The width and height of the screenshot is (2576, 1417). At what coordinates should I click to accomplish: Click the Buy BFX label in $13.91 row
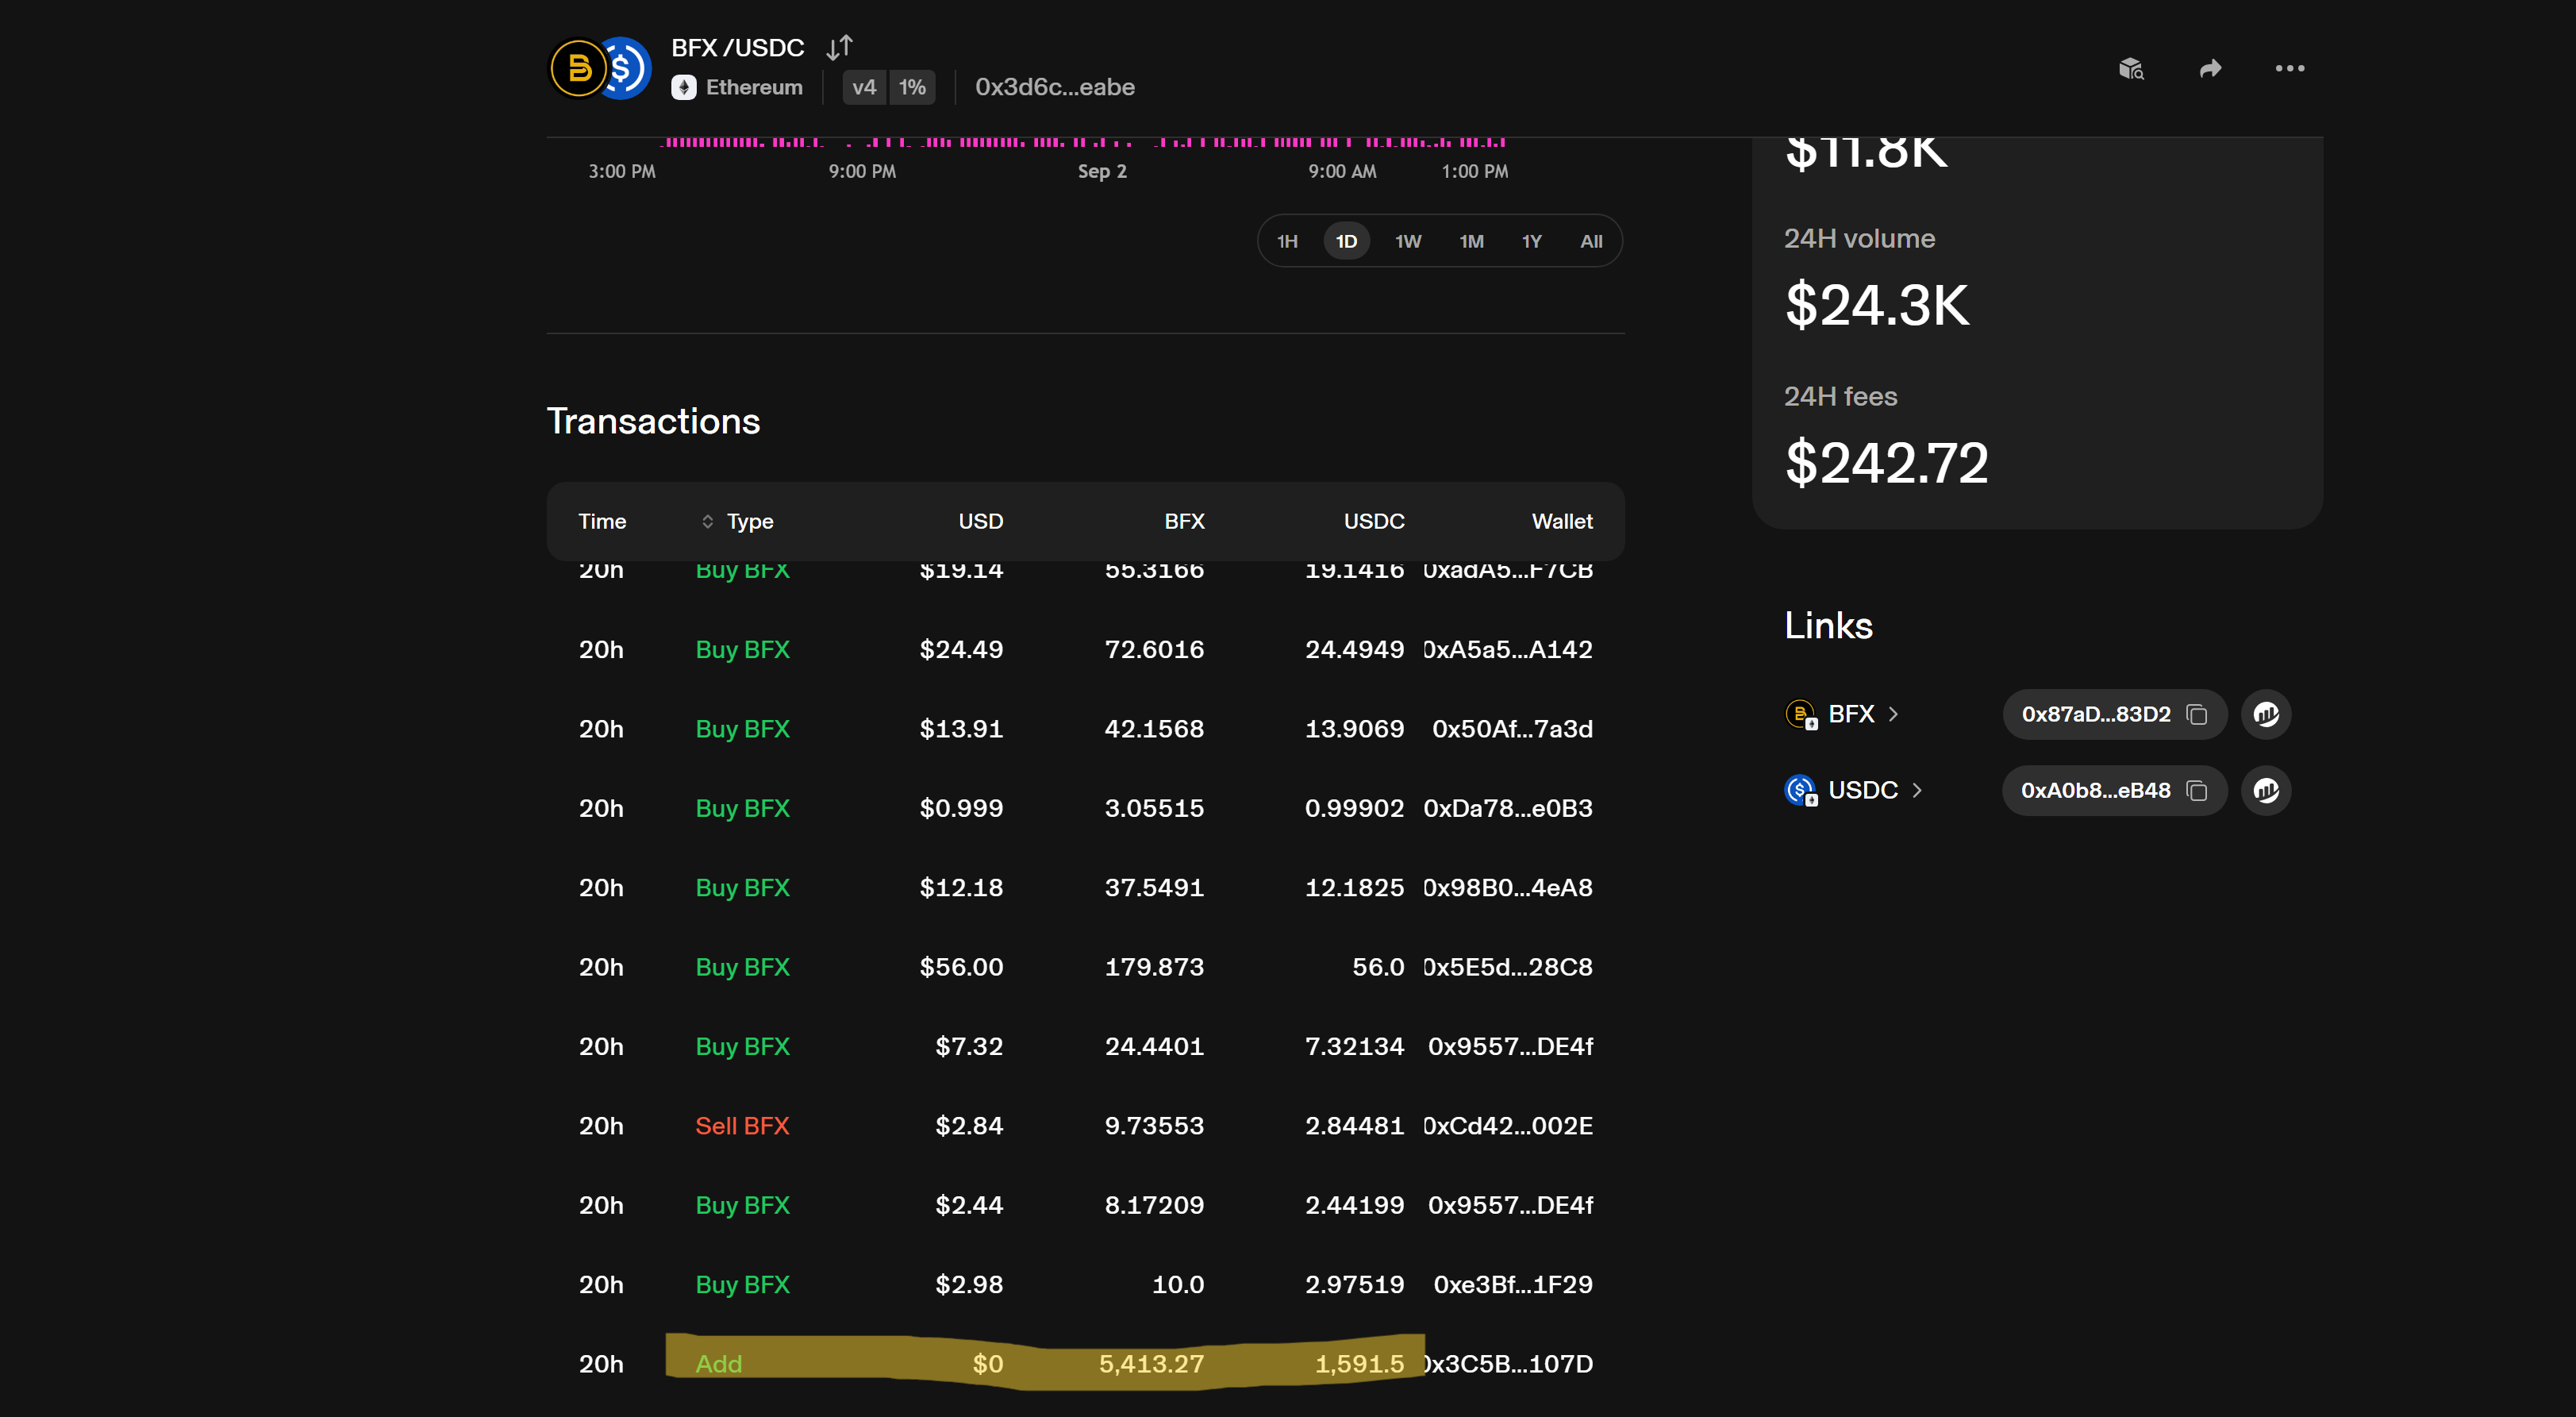[x=742, y=729]
